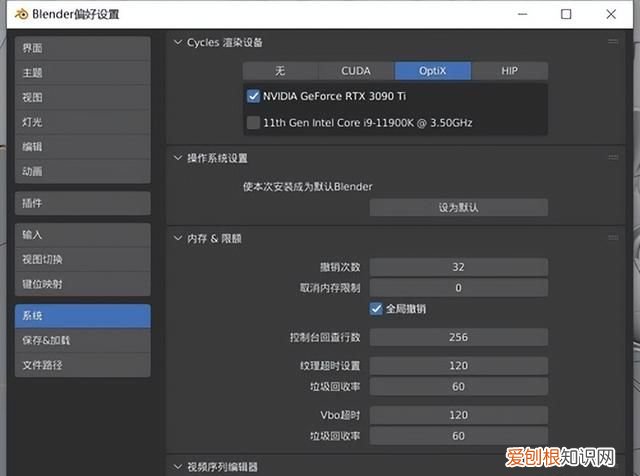The height and width of the screenshot is (476, 640).
Task: Click the Vbo超时 field showing 120
Action: 459,415
